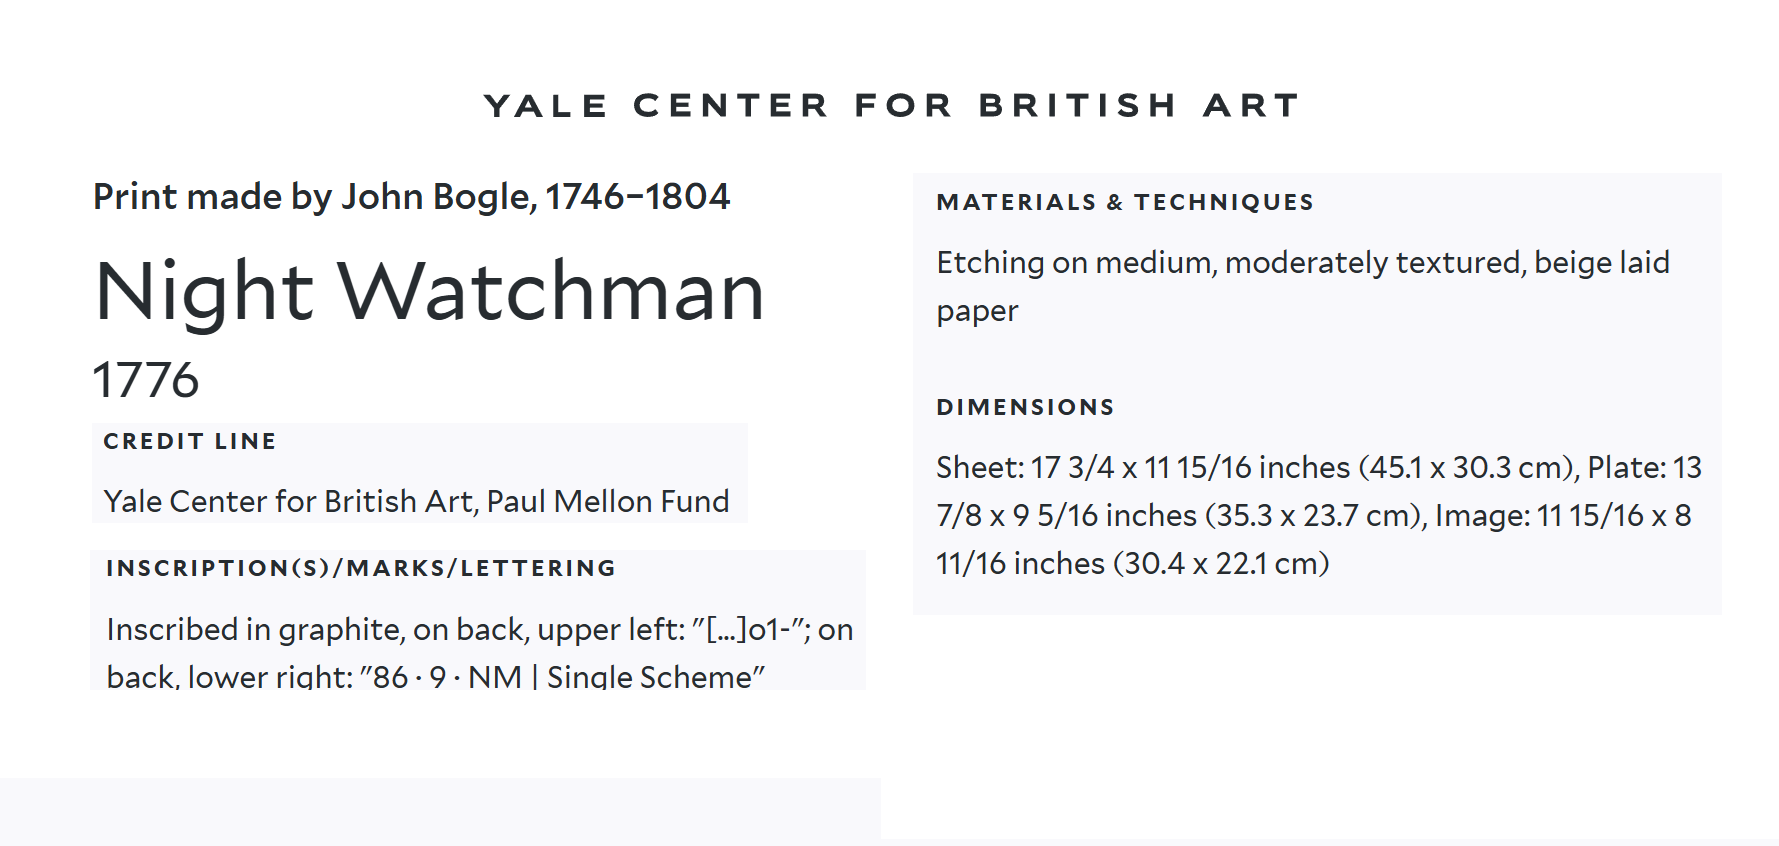The width and height of the screenshot is (1779, 846).
Task: Click the Inscription(s)/Marks/Lettering heading
Action: click(361, 568)
